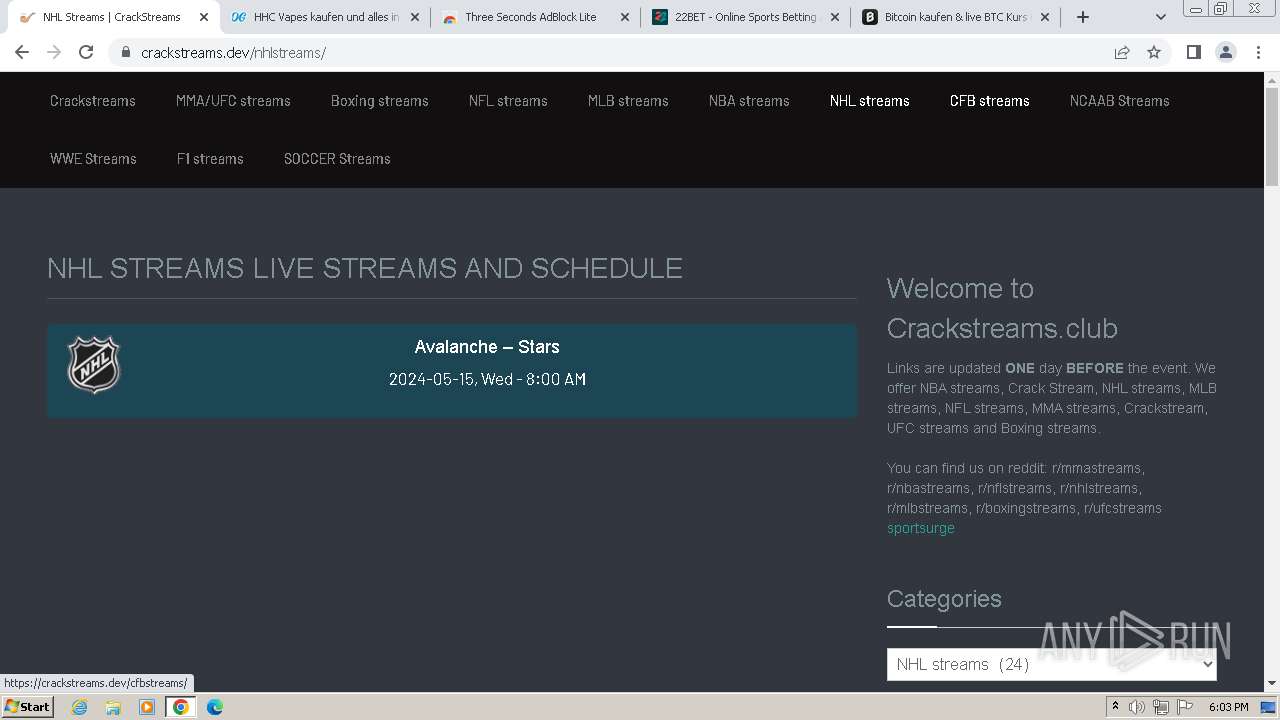Show hidden system tray icons
The image size is (1280, 720).
tap(1116, 707)
